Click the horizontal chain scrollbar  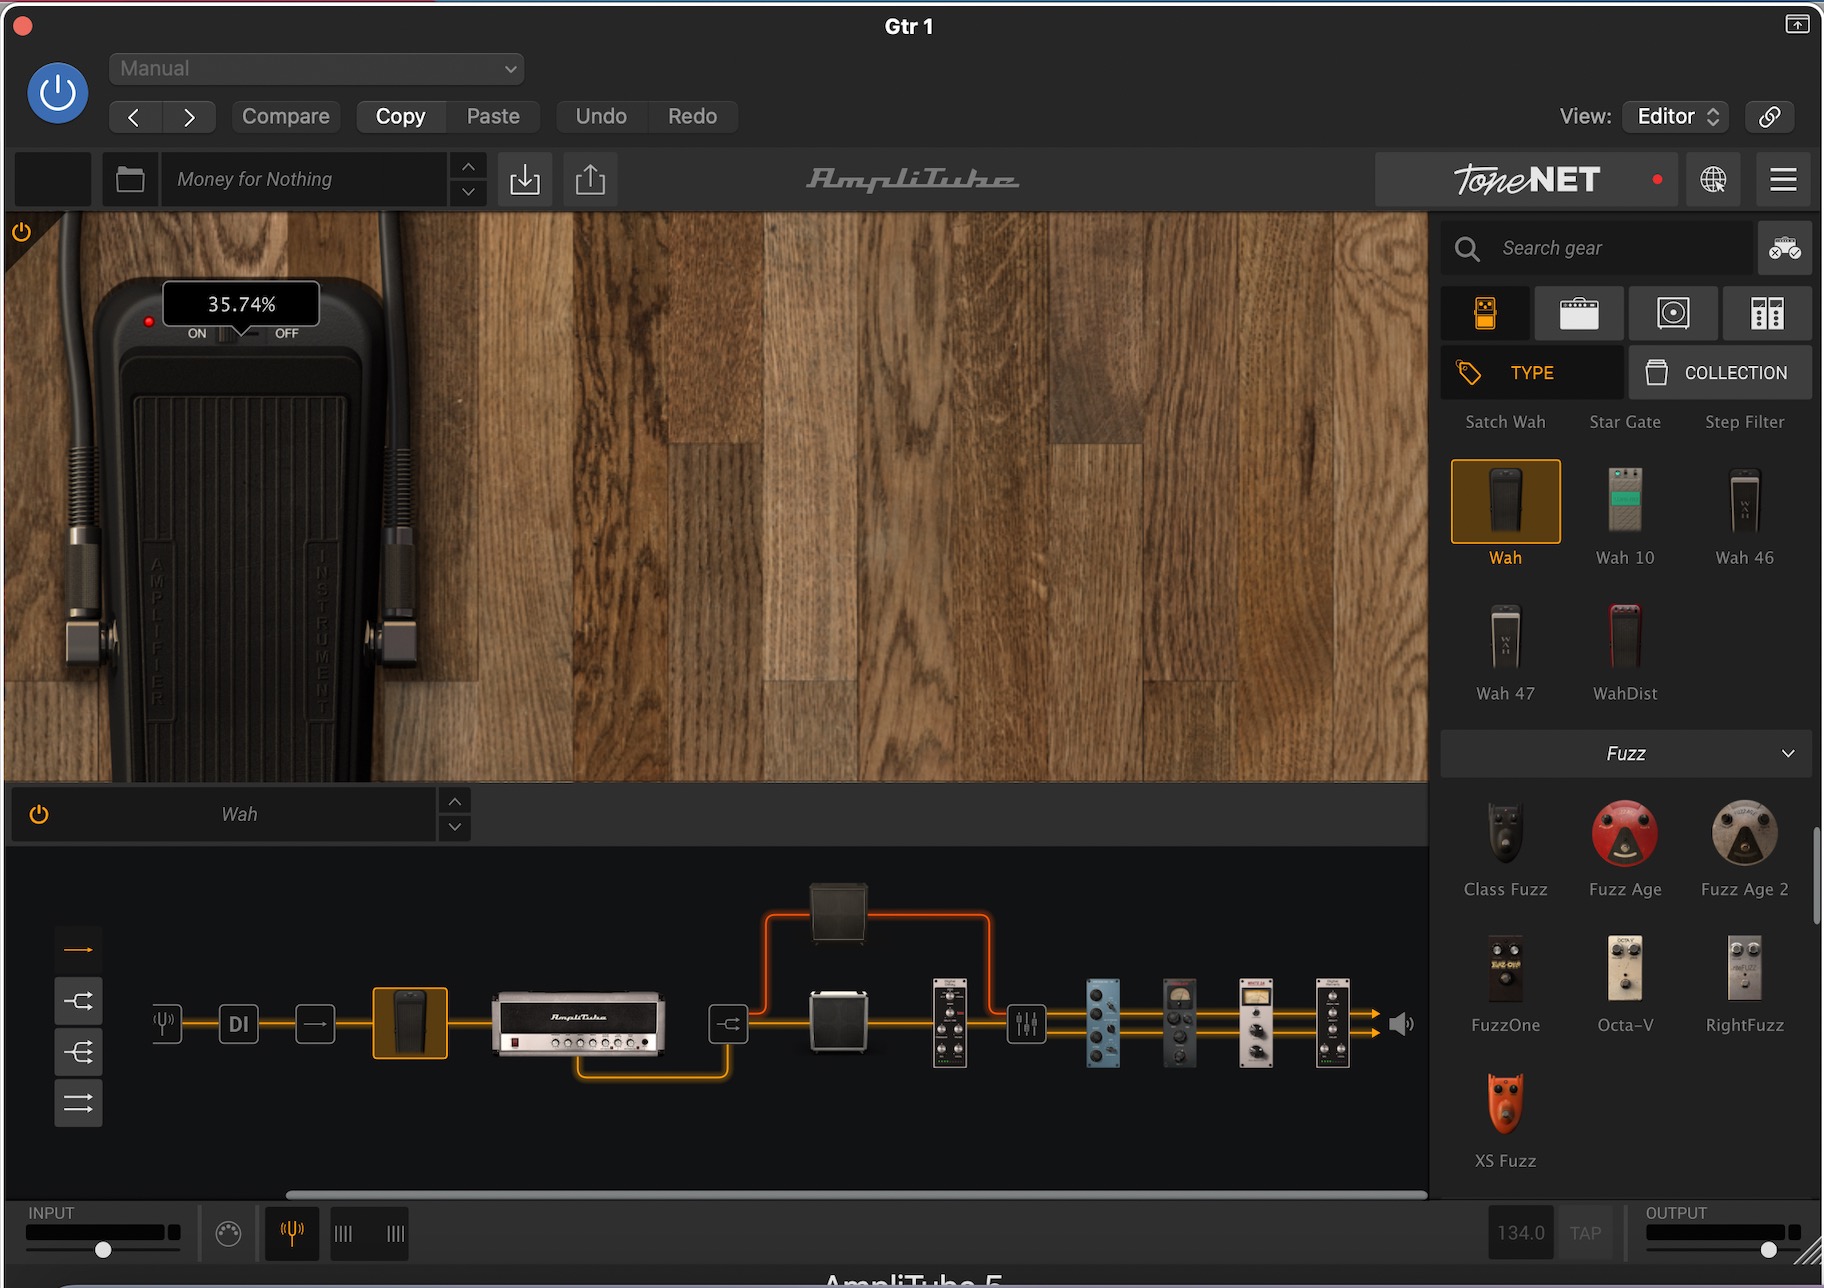click(x=856, y=1195)
